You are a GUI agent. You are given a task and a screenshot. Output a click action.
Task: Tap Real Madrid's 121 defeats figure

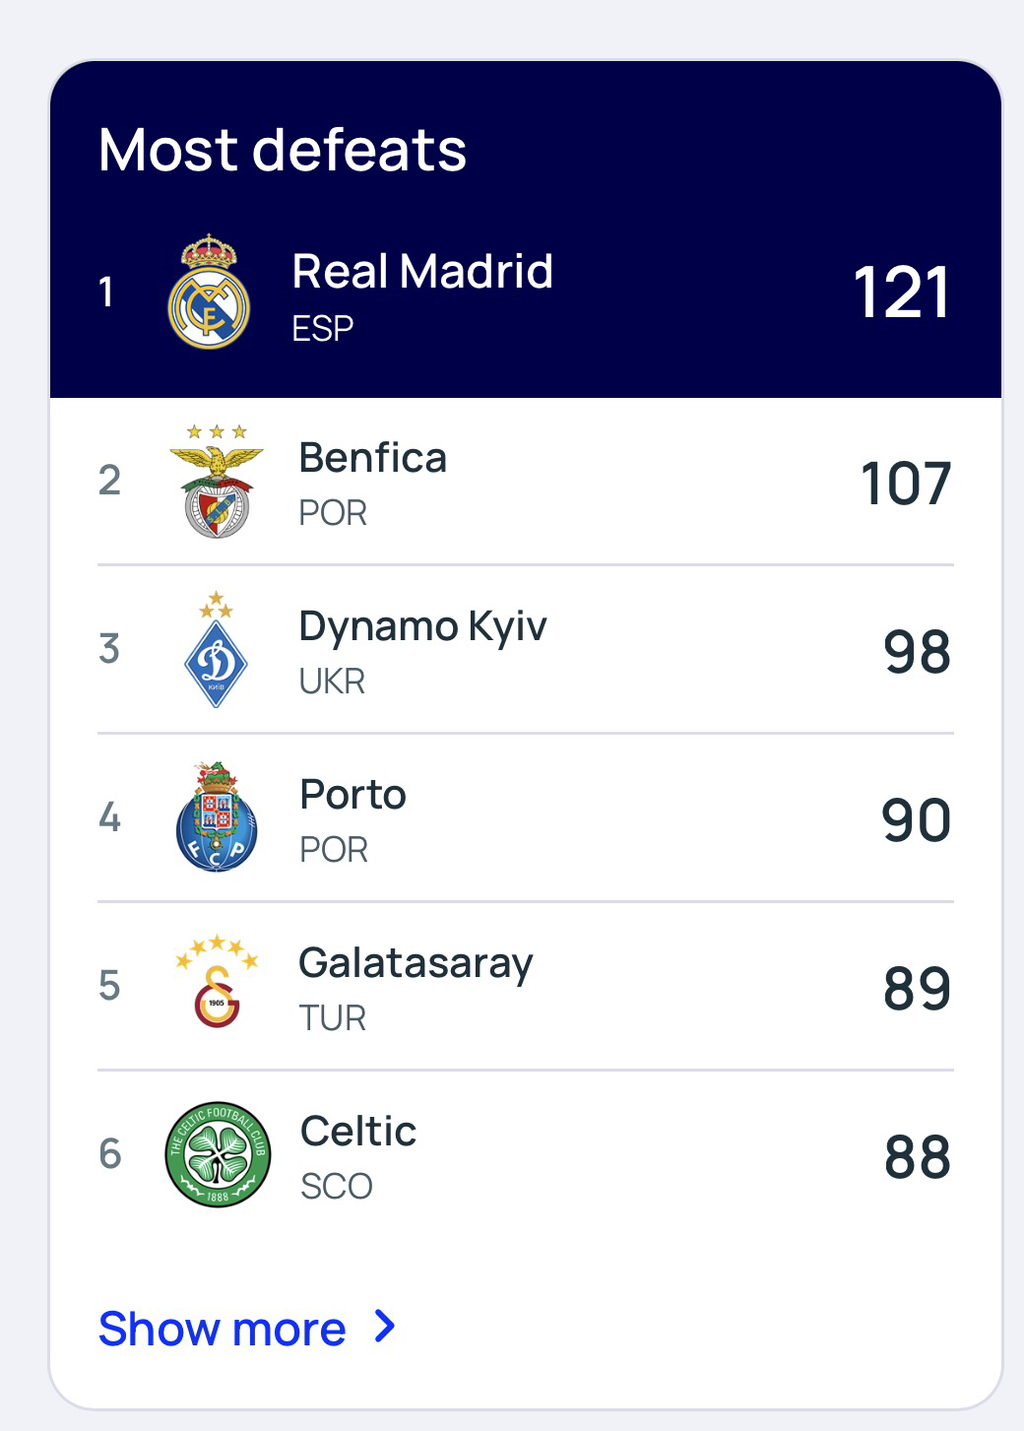click(901, 293)
